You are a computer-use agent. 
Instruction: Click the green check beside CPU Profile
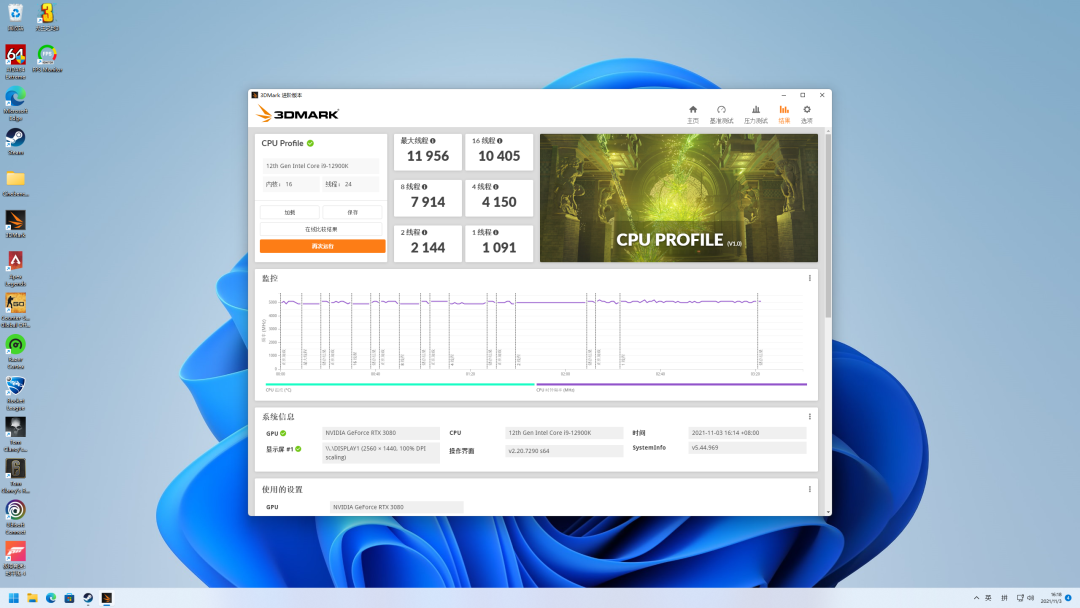coord(311,143)
